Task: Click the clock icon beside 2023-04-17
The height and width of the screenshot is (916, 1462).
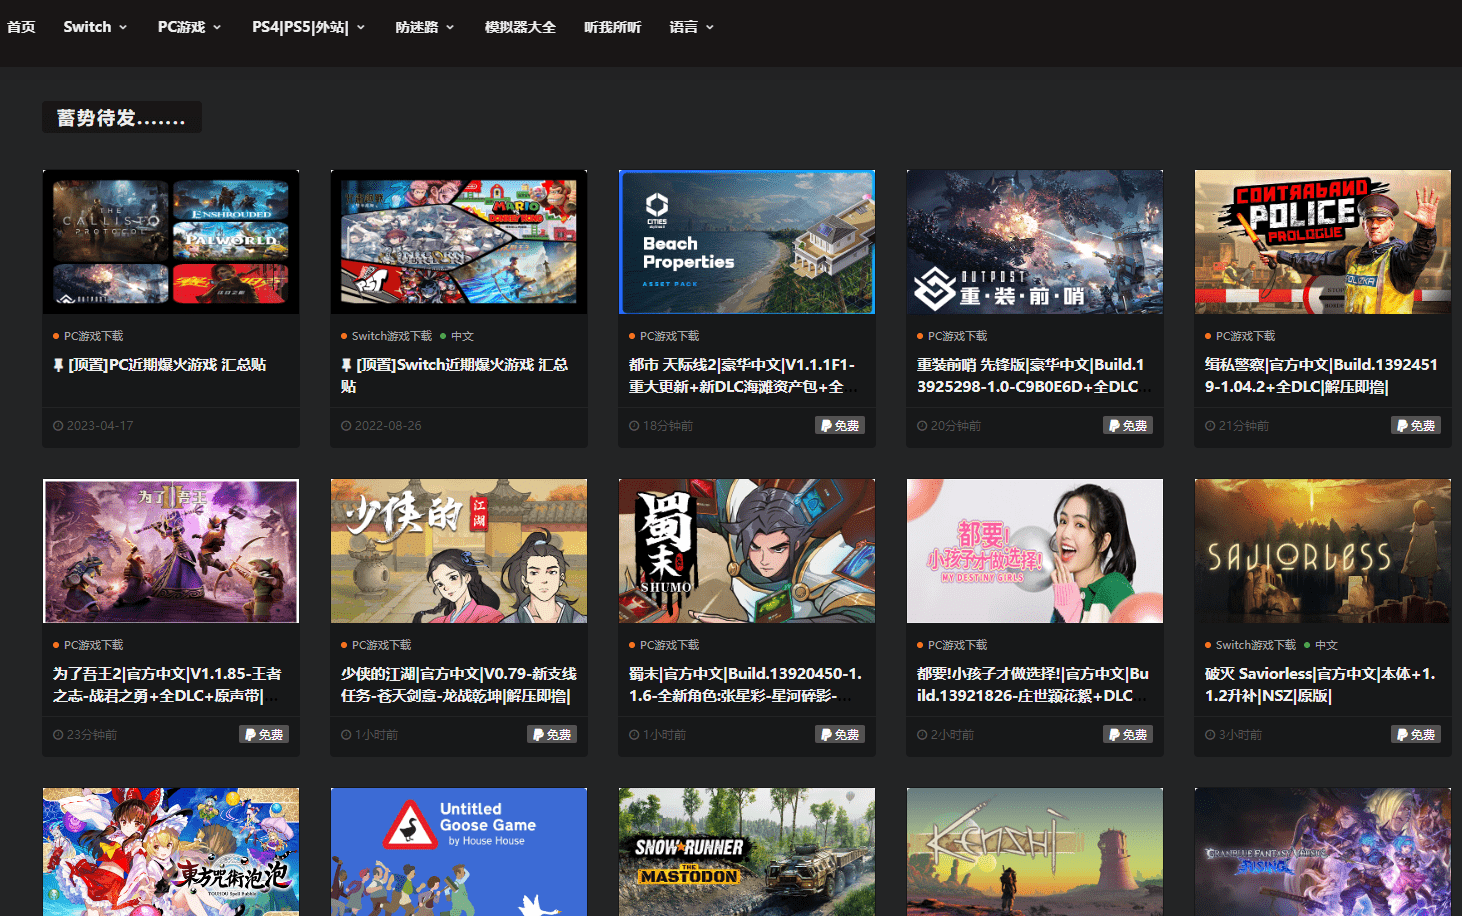Action: coord(60,425)
